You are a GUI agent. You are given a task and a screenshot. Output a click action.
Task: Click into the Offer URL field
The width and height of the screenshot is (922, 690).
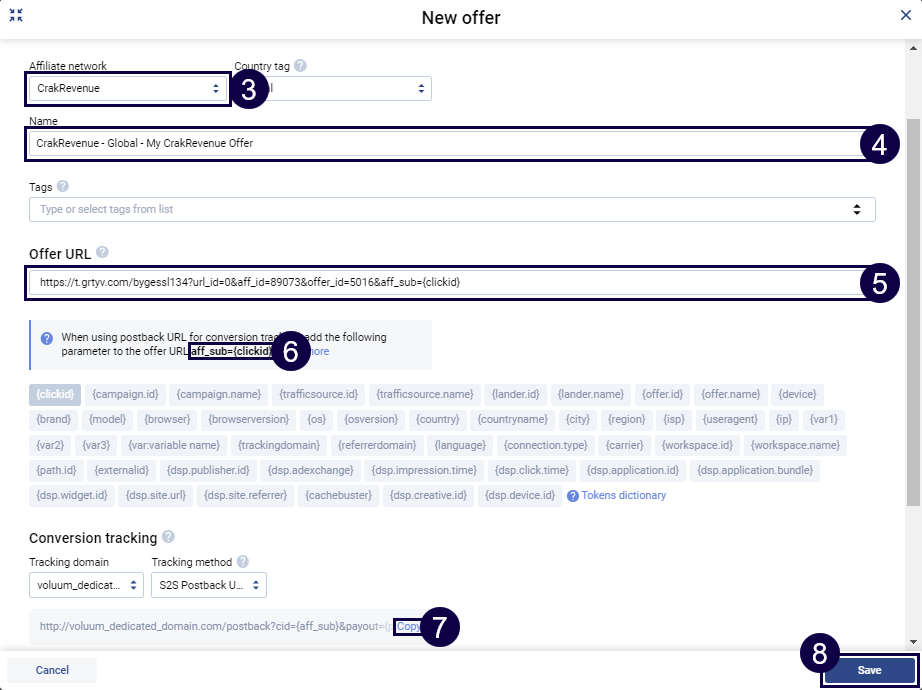(x=440, y=283)
